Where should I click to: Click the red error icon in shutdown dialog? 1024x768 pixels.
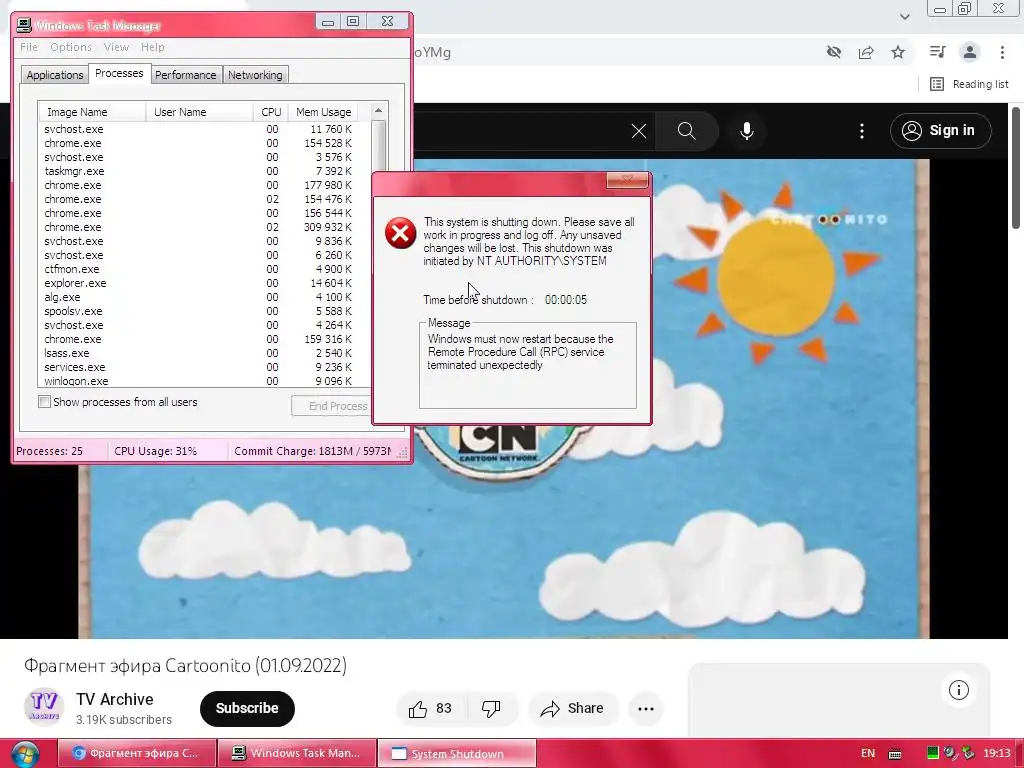(x=400, y=233)
